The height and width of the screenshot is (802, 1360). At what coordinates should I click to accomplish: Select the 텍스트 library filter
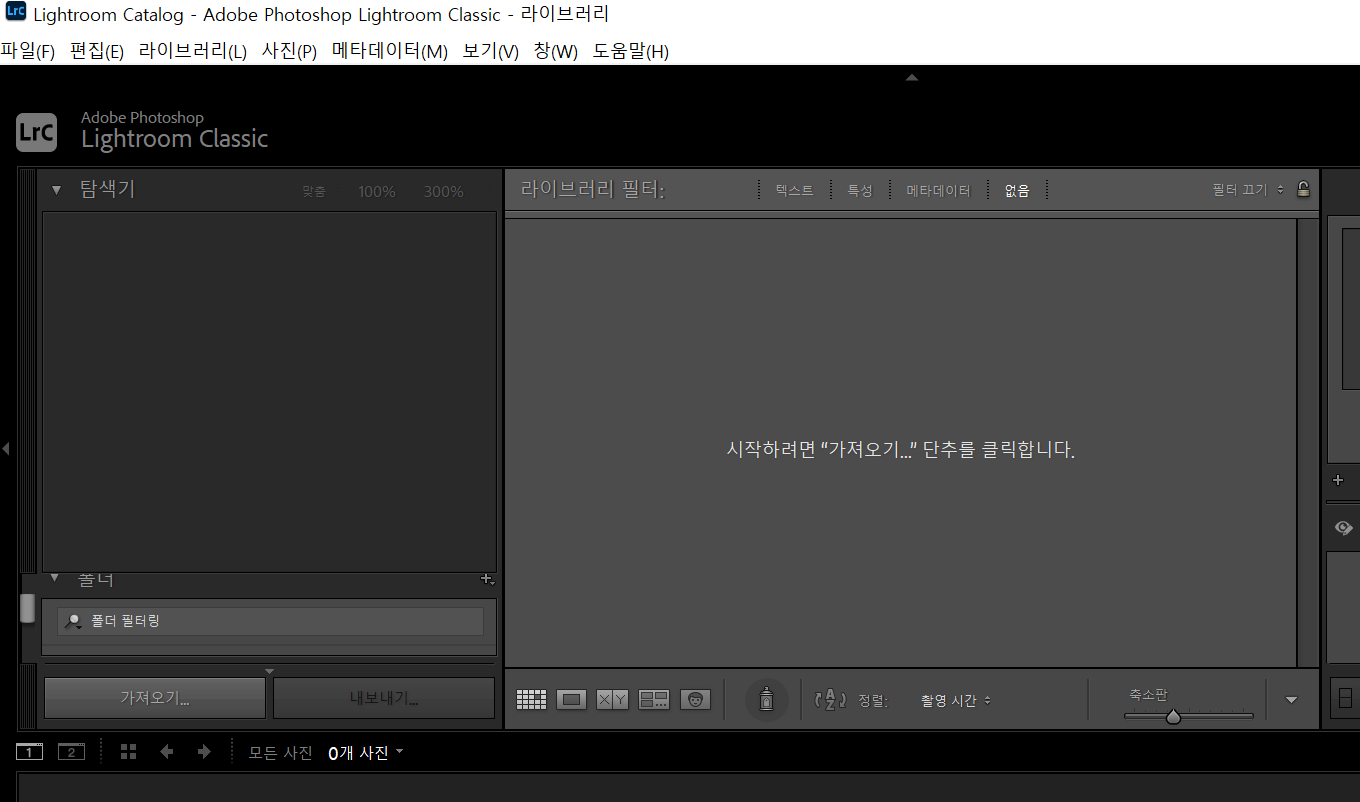pyautogui.click(x=794, y=190)
